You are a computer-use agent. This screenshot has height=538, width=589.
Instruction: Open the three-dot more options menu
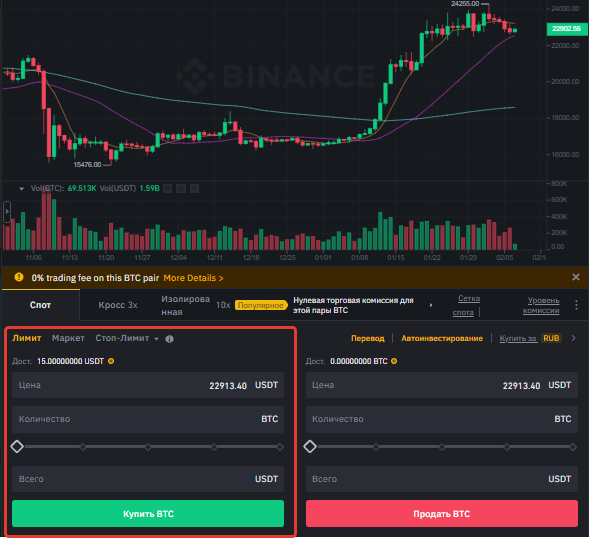[x=576, y=305]
